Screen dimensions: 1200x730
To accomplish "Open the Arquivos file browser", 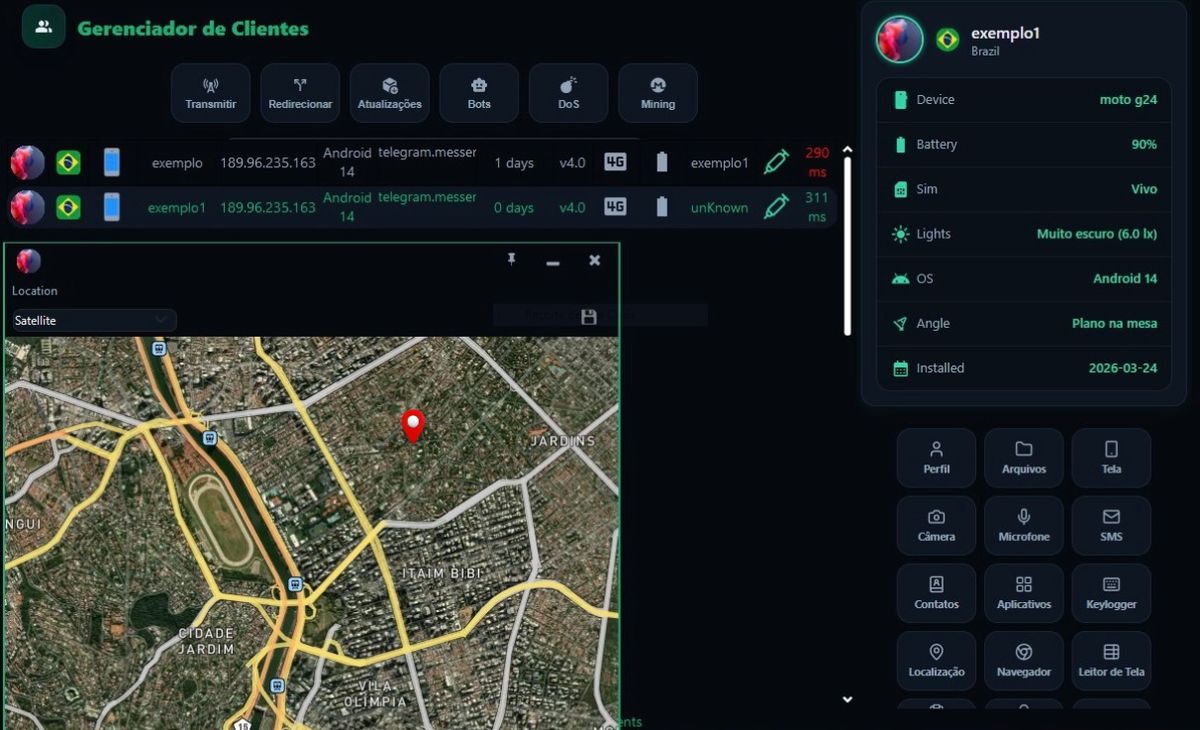I will click(x=1023, y=458).
